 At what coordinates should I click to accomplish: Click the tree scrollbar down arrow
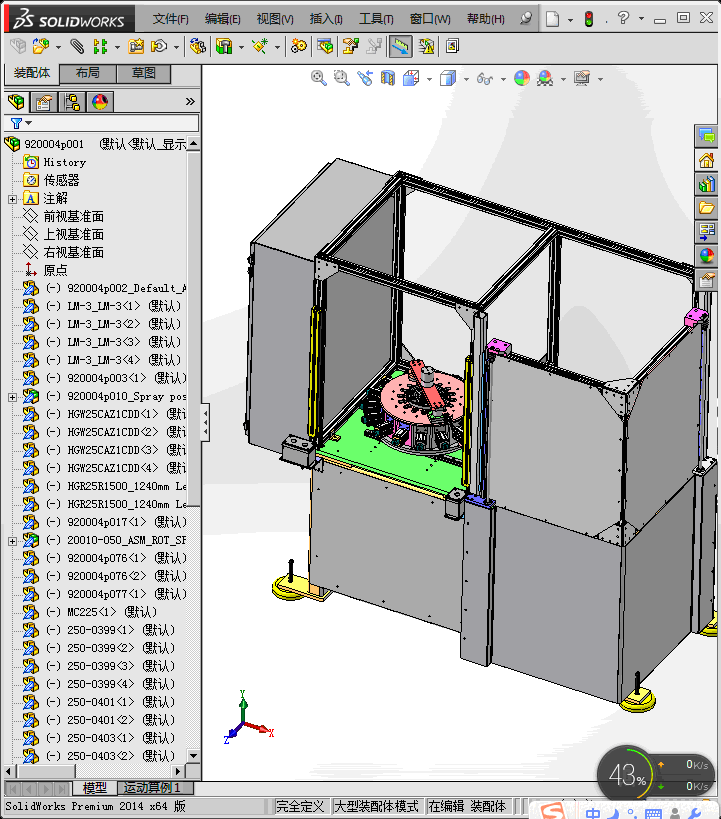click(193, 756)
